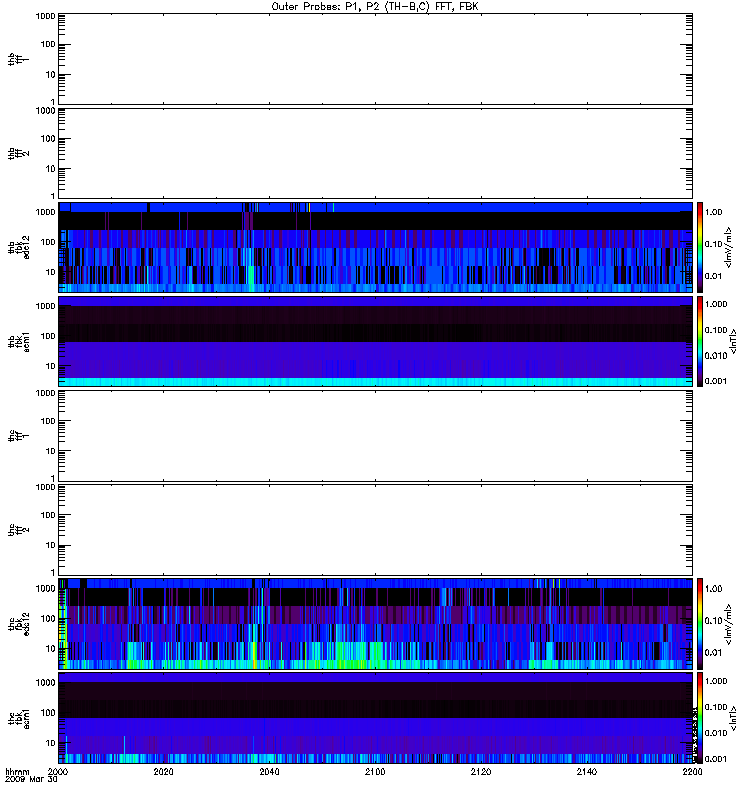Click the '2040' time axis label
750x800 pixels.
pos(269,771)
